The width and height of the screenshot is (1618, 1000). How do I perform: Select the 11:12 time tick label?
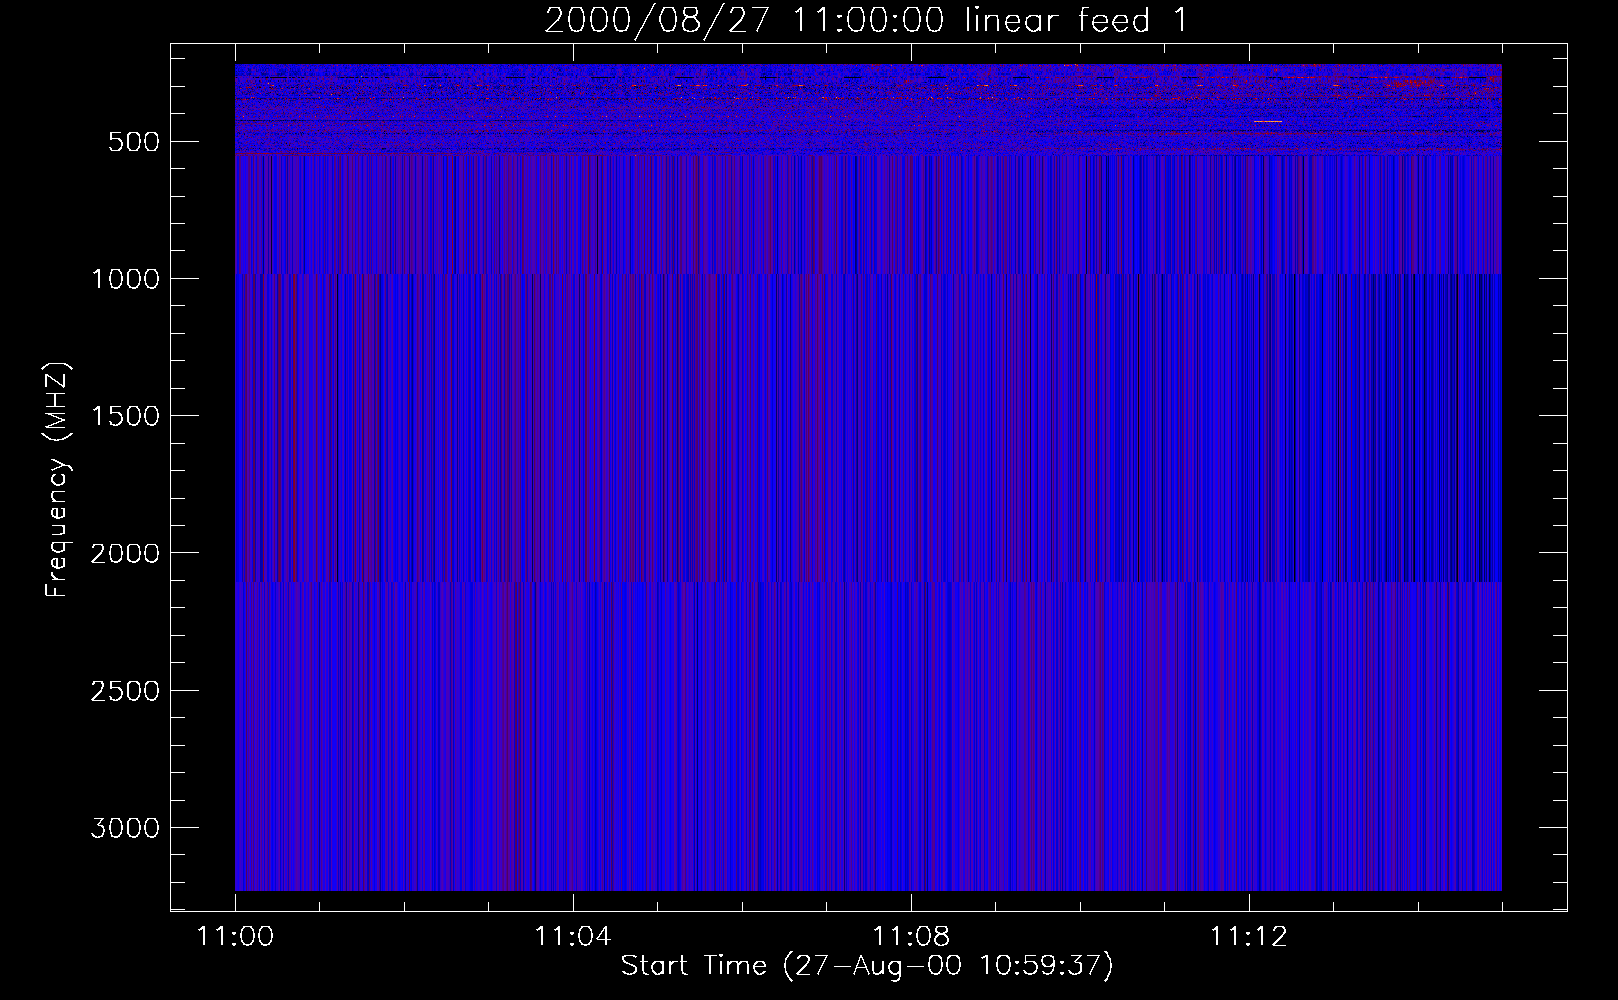click(1248, 937)
